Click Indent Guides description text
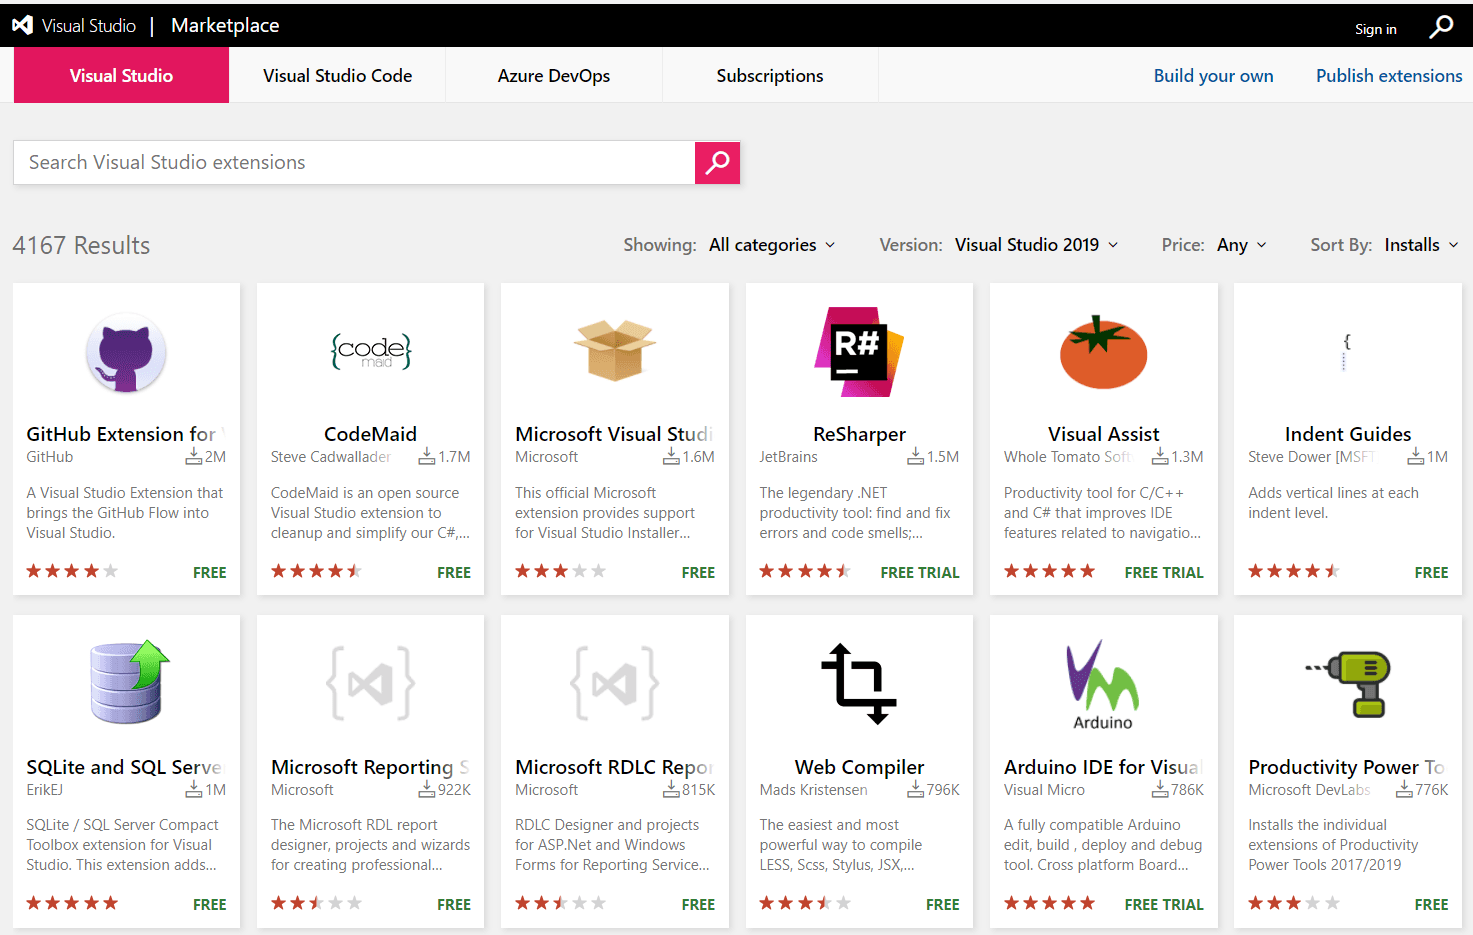This screenshot has height=935, width=1473. click(x=1333, y=503)
